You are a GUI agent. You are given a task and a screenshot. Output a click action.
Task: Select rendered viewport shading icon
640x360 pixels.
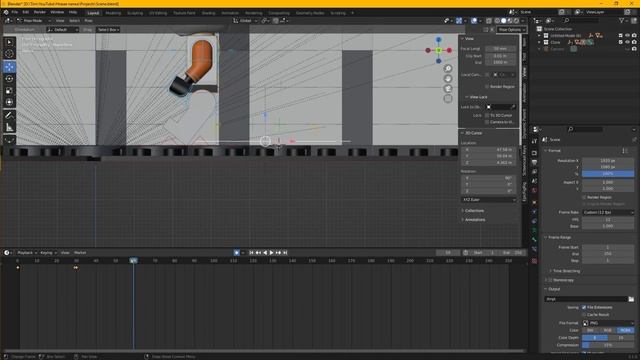click(516, 20)
